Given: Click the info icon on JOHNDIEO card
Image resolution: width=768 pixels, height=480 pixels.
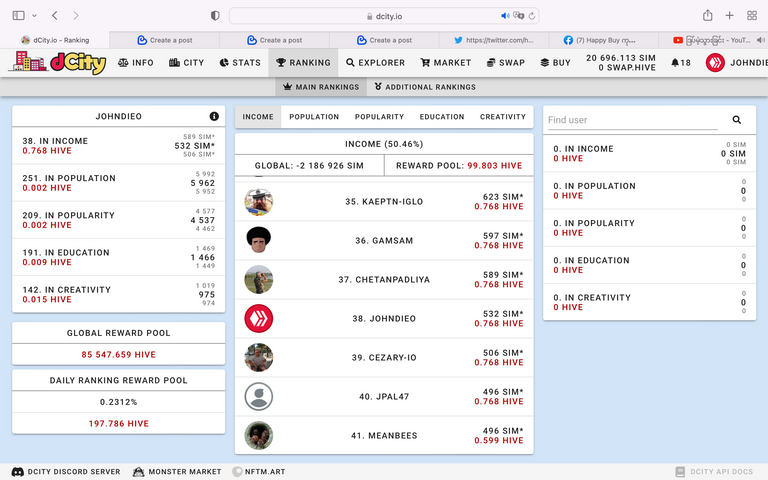Looking at the screenshot, I should 214,116.
